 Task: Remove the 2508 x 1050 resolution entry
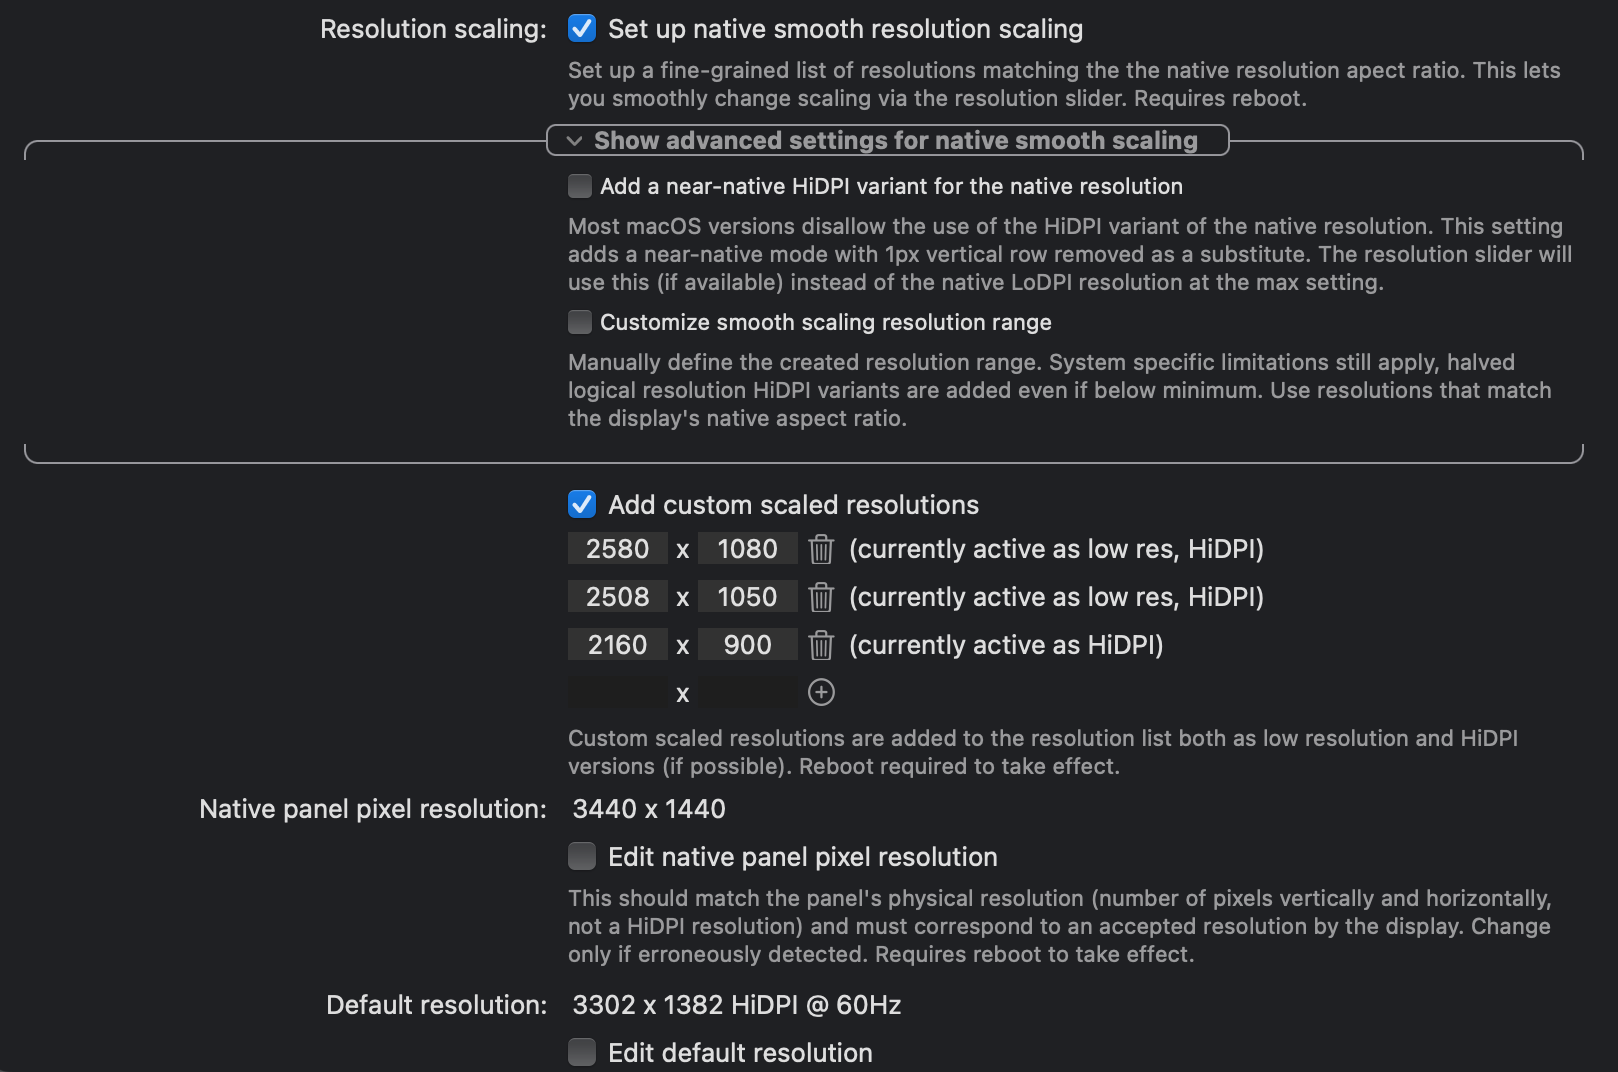pyautogui.click(x=820, y=596)
